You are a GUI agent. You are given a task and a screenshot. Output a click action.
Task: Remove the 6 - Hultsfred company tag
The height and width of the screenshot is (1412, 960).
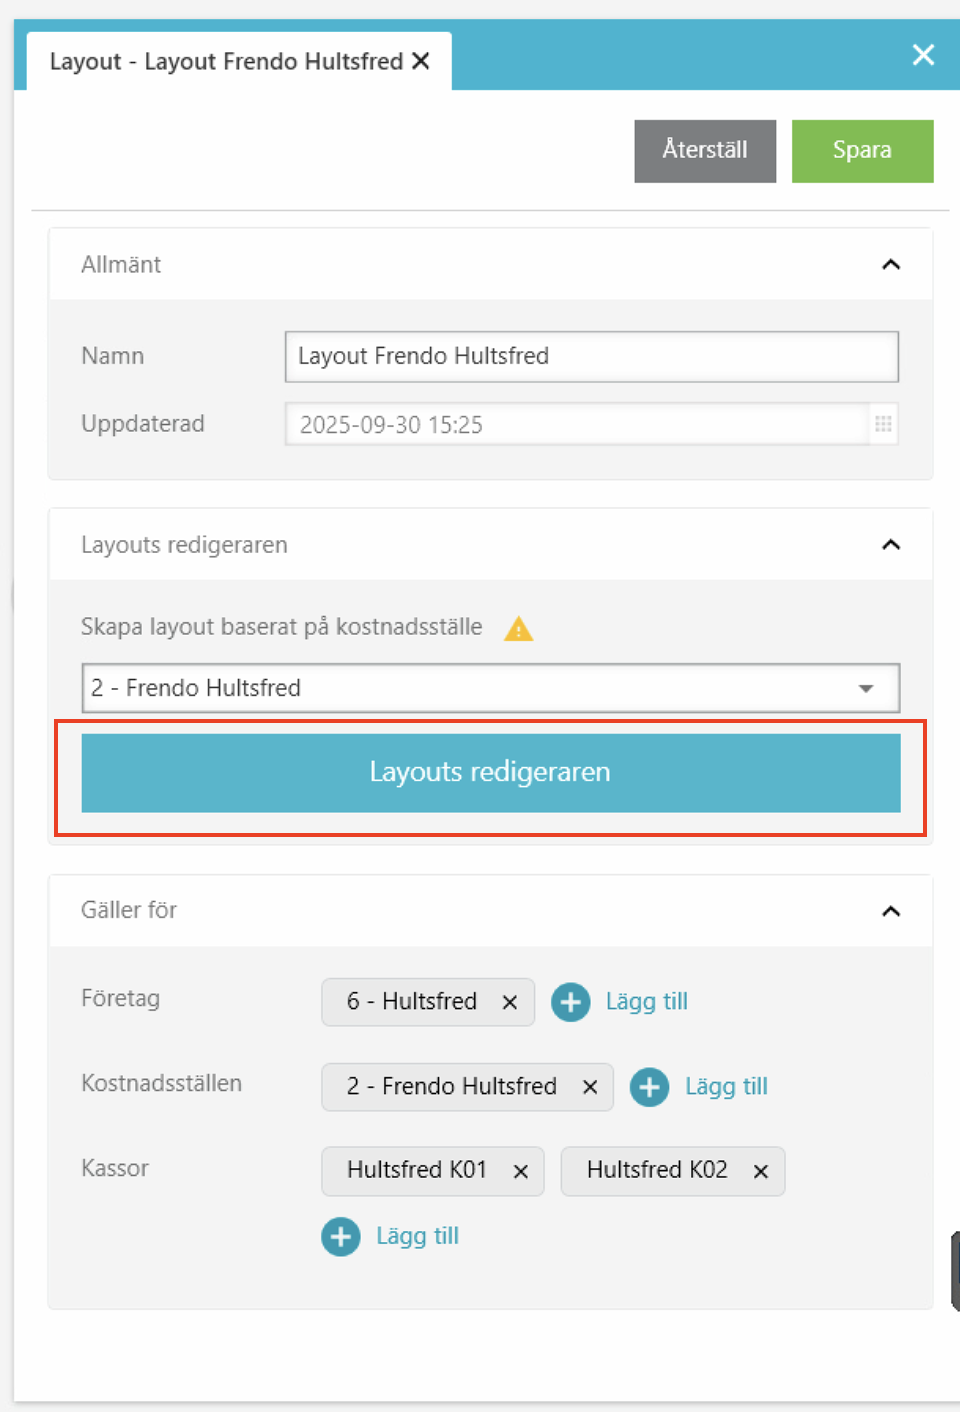[x=510, y=1002]
